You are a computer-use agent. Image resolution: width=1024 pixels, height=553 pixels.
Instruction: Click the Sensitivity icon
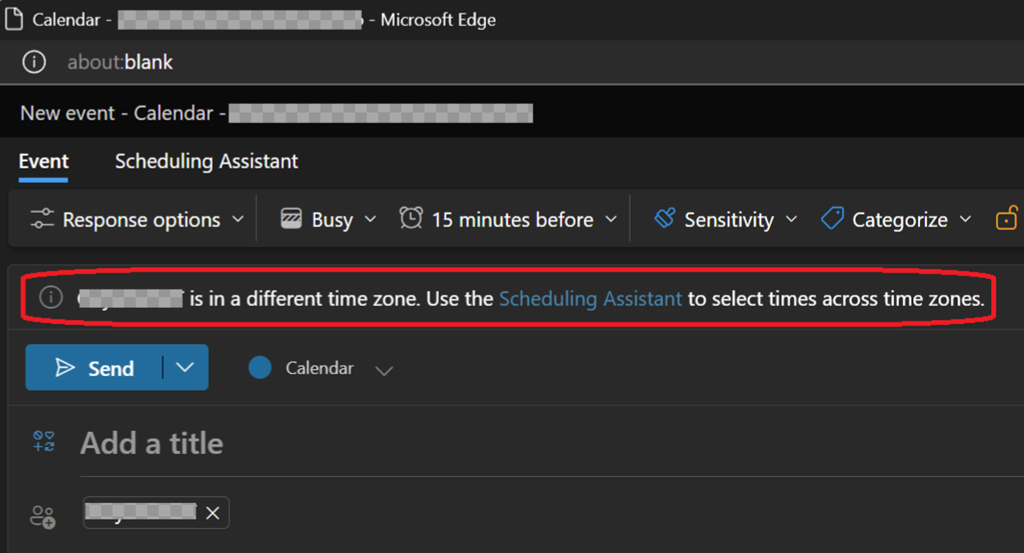coord(665,219)
